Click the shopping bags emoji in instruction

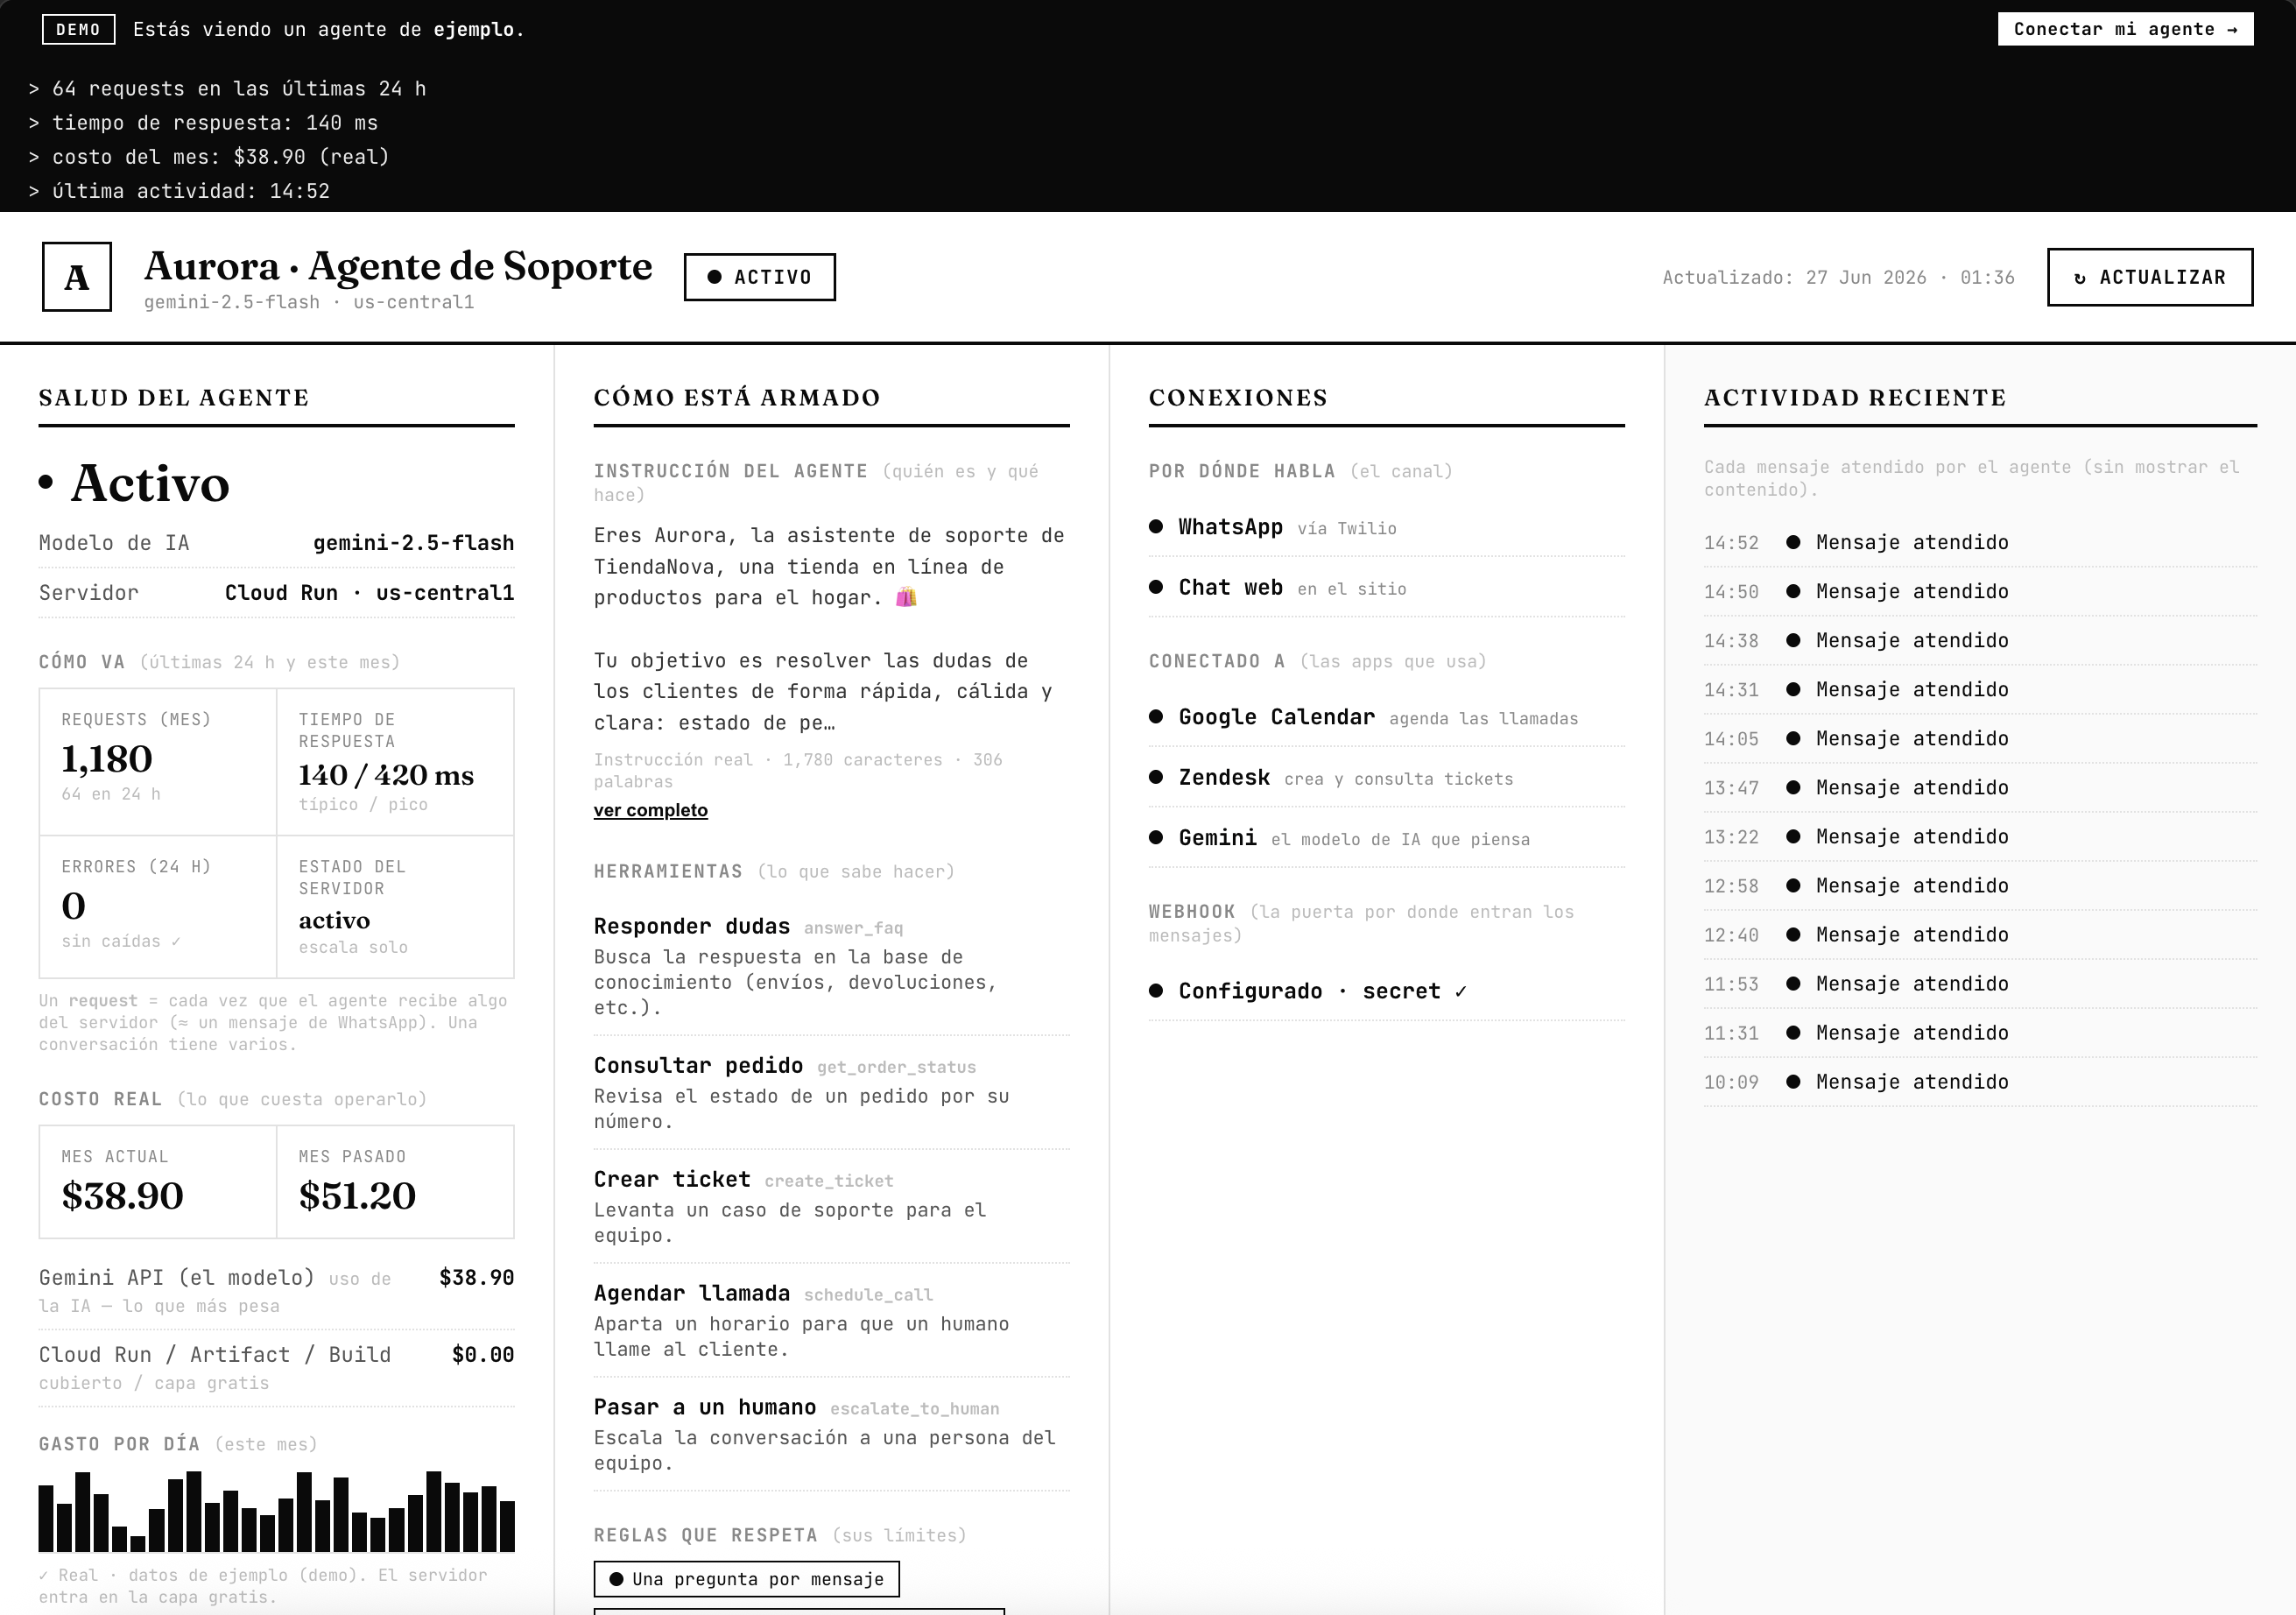906,598
